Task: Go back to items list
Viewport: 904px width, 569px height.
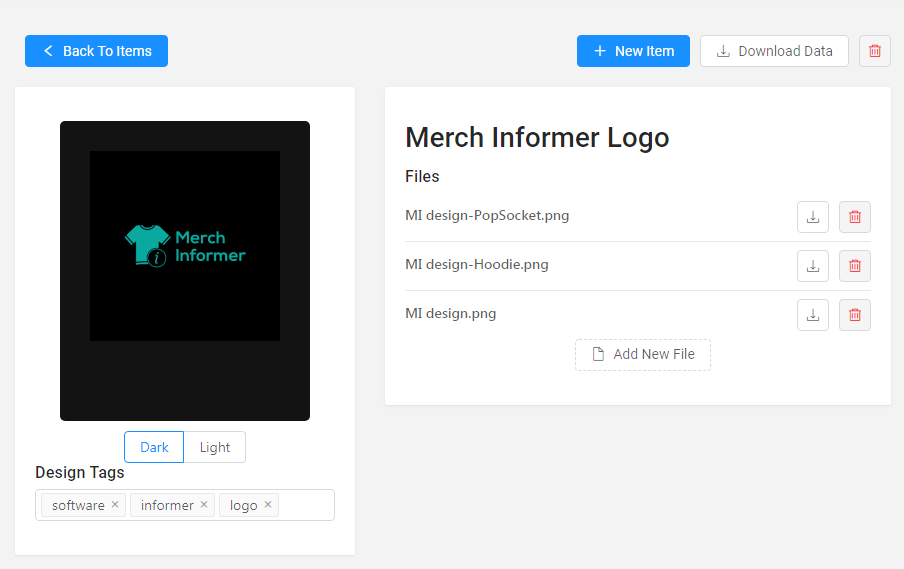Action: point(96,51)
